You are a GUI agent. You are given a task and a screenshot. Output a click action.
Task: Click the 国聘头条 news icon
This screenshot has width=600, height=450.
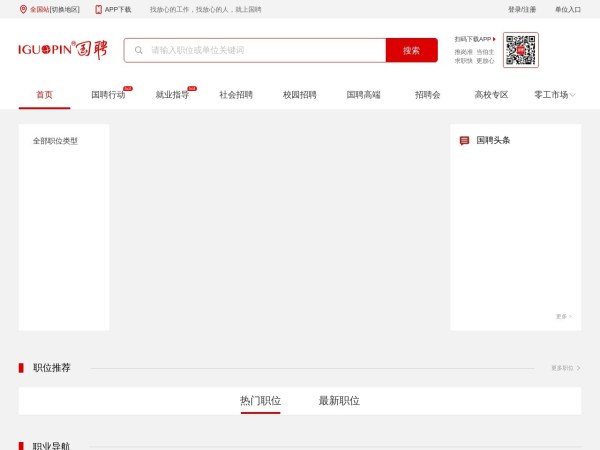[464, 141]
